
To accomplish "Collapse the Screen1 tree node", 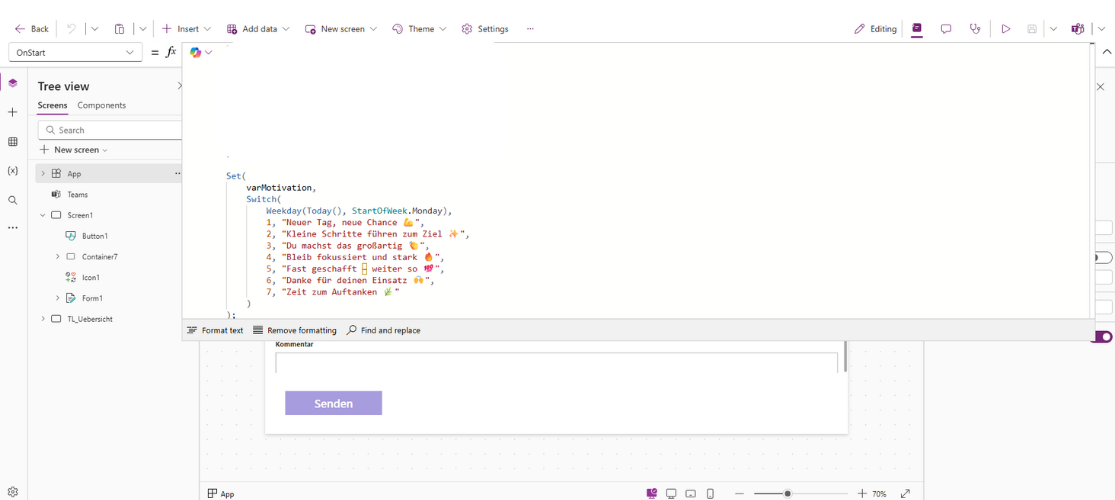I will pos(43,215).
